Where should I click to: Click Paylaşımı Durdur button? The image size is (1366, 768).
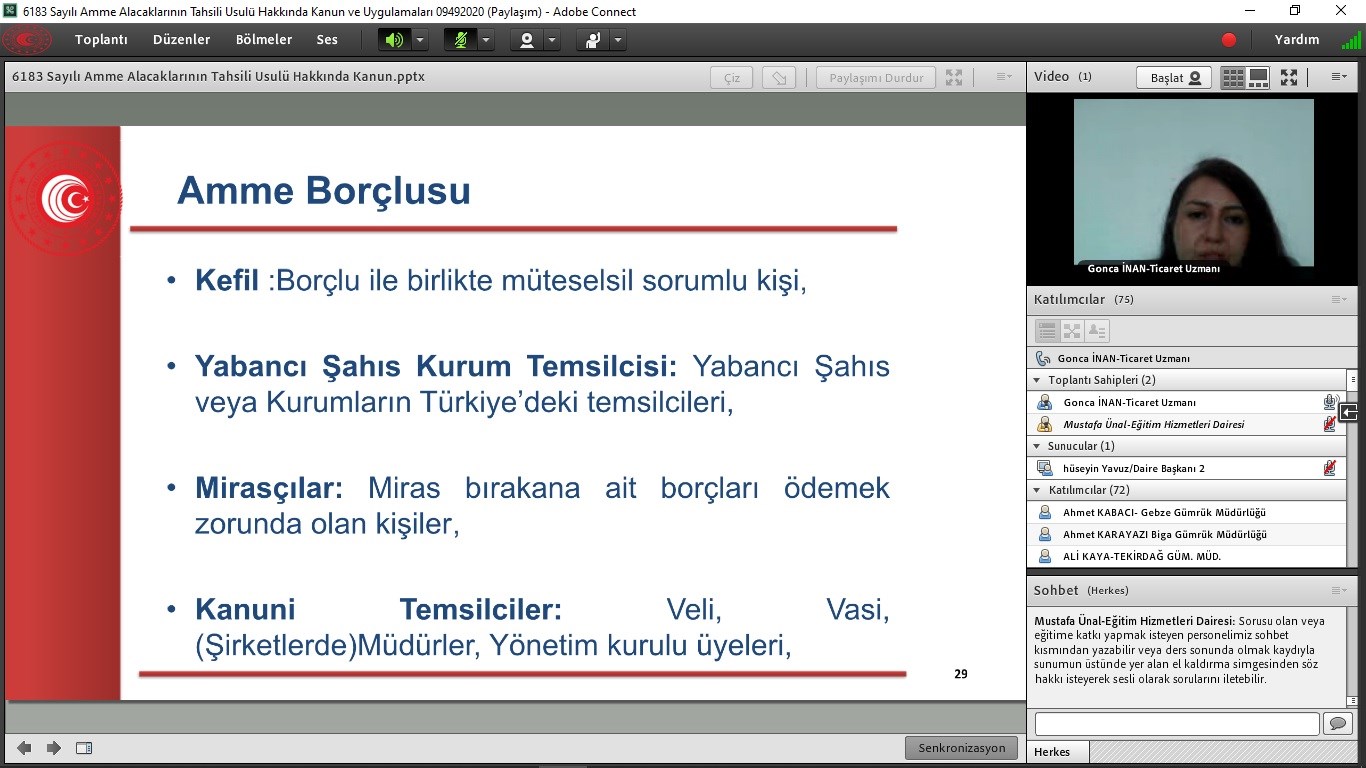tap(876, 77)
